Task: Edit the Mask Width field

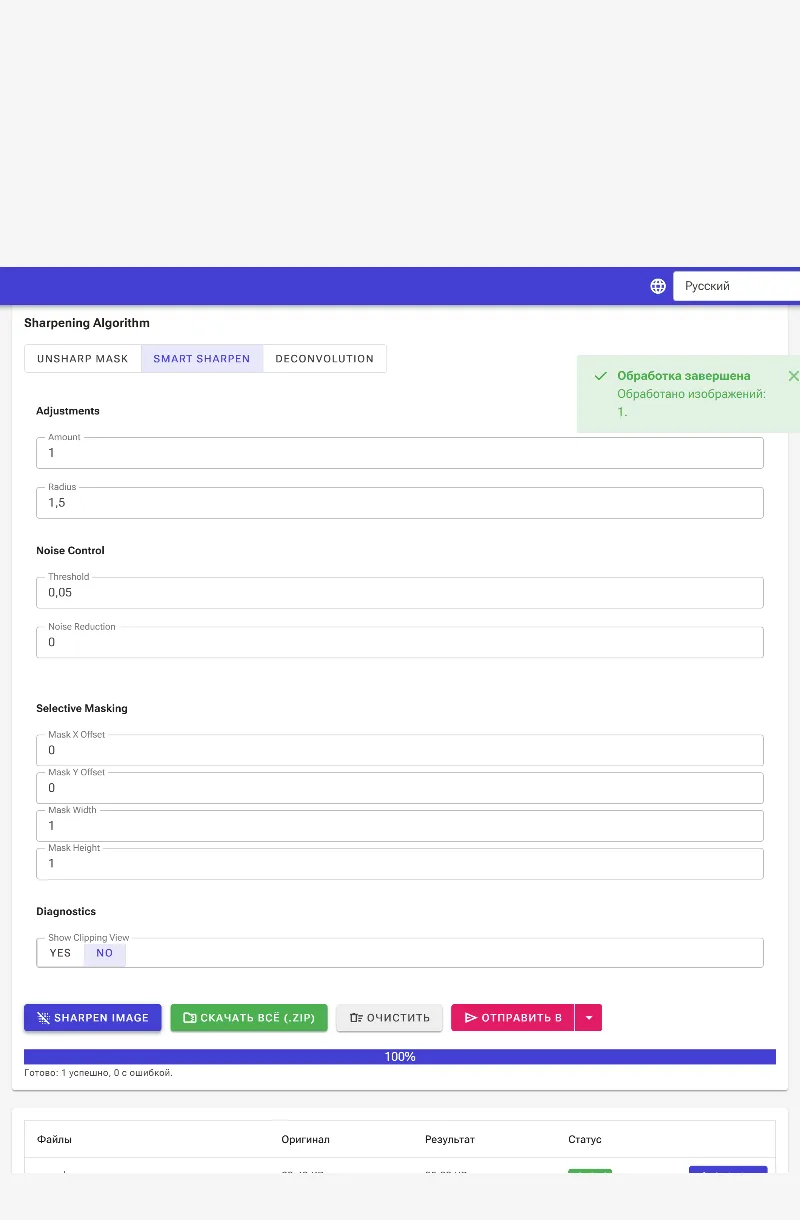Action: click(400, 826)
